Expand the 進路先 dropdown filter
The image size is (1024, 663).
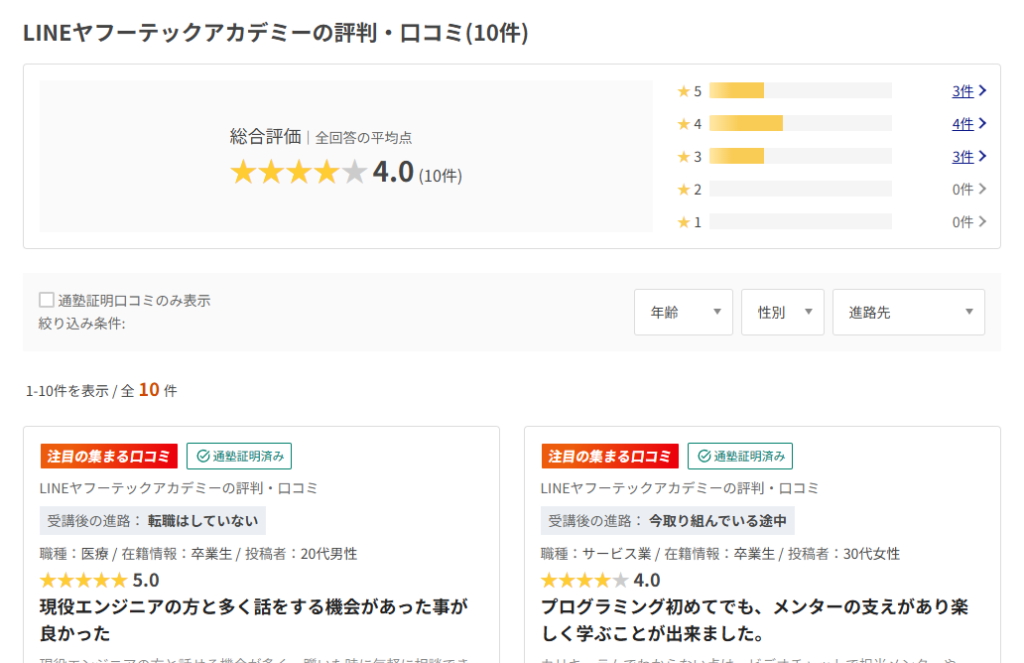[x=908, y=312]
